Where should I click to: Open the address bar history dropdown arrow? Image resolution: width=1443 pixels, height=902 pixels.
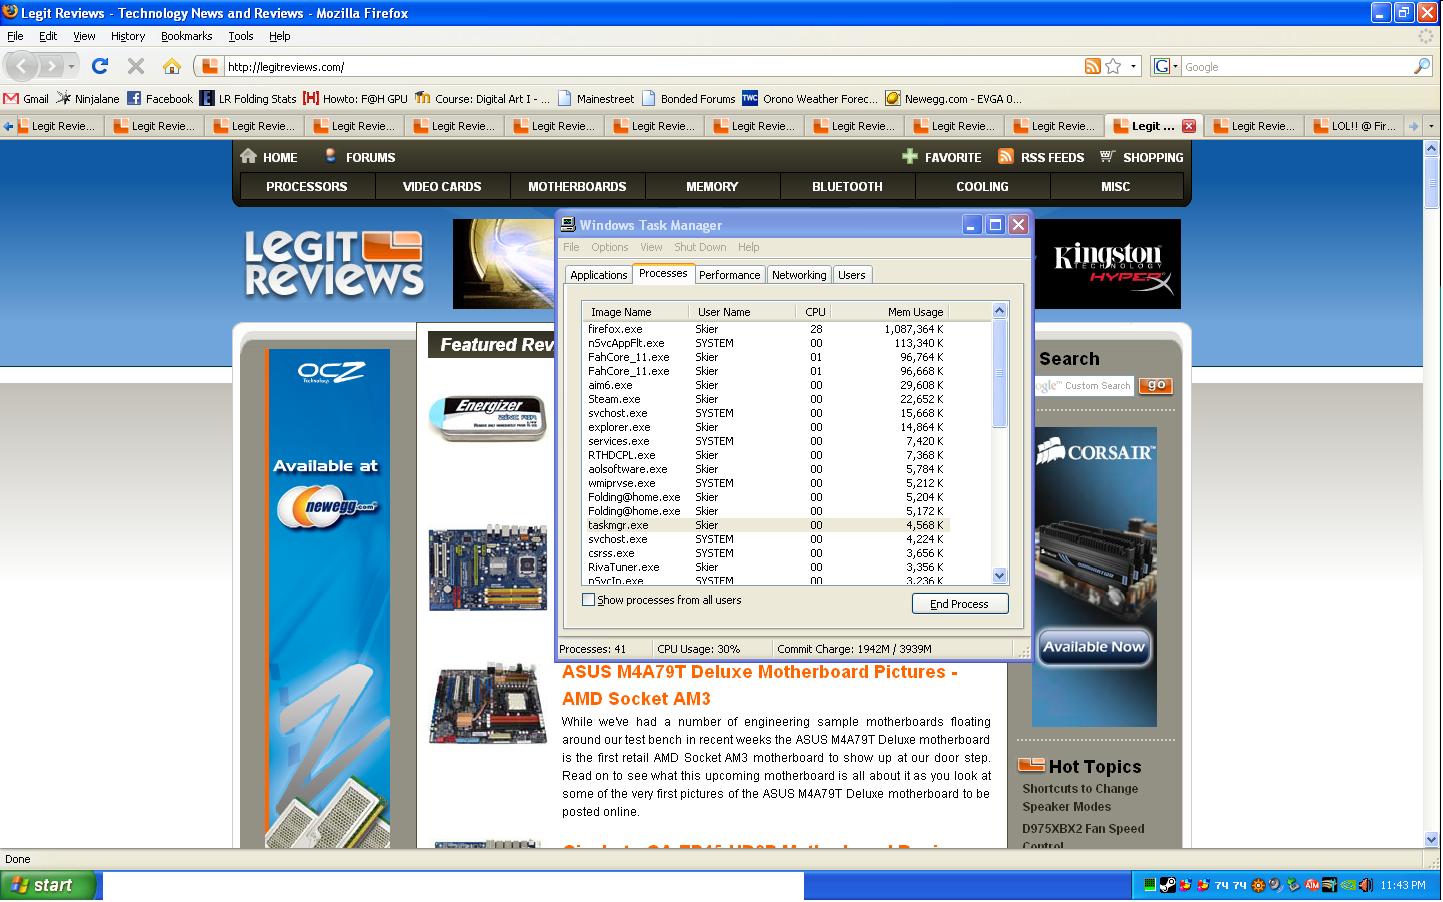[1133, 66]
